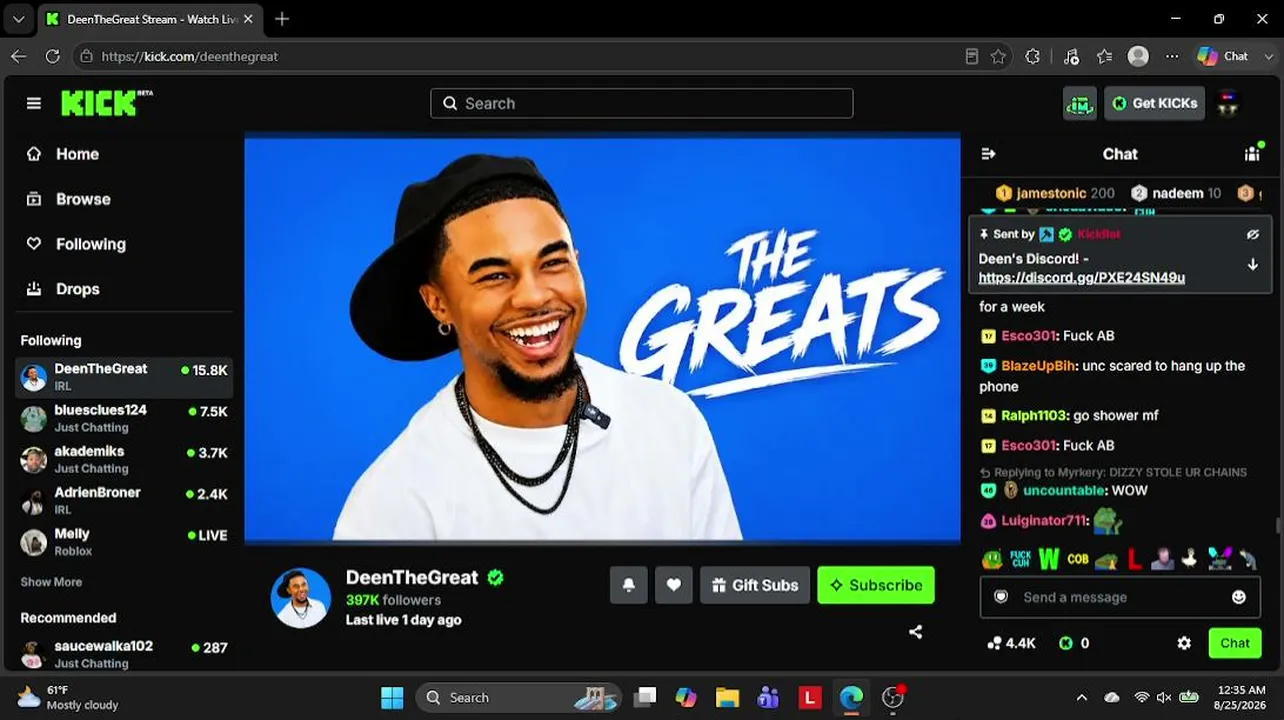Open recommended channel saucewalka102

click(124, 654)
